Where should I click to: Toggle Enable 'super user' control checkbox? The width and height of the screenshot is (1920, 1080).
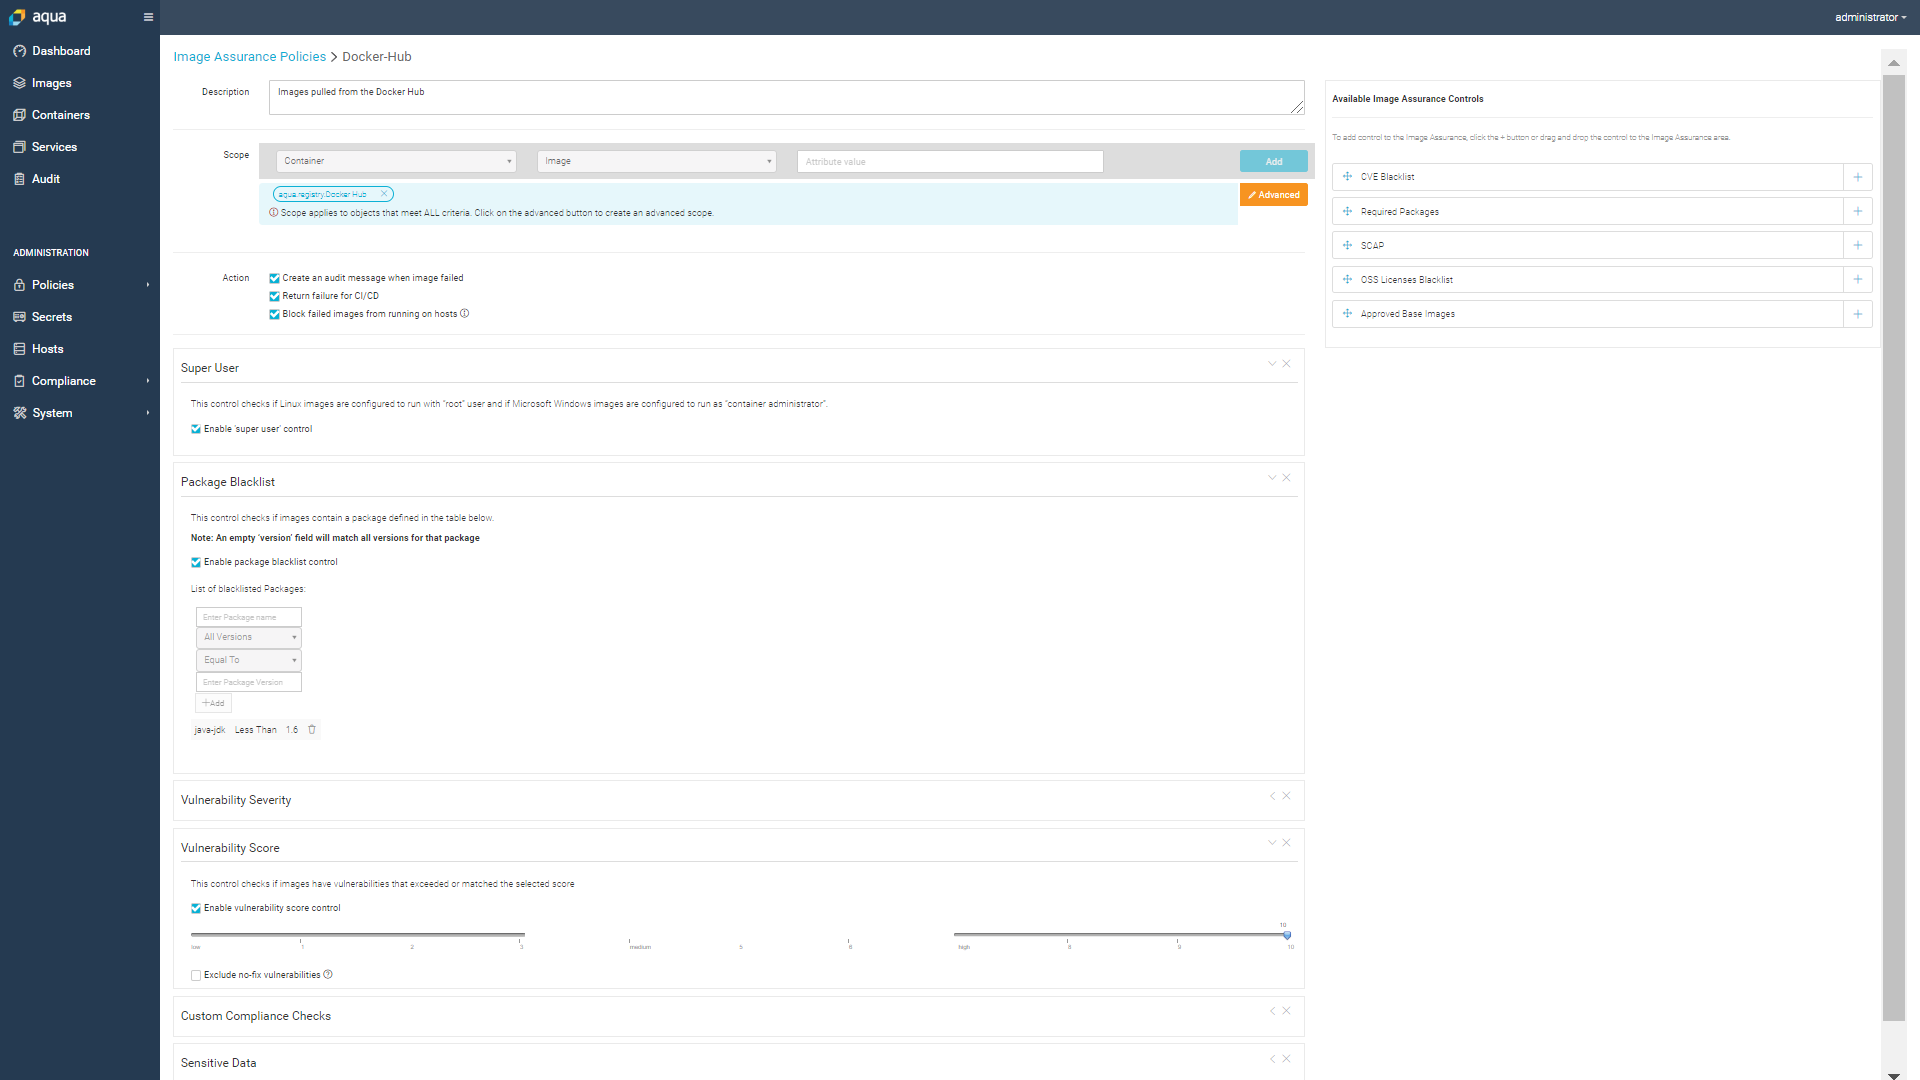(x=196, y=430)
